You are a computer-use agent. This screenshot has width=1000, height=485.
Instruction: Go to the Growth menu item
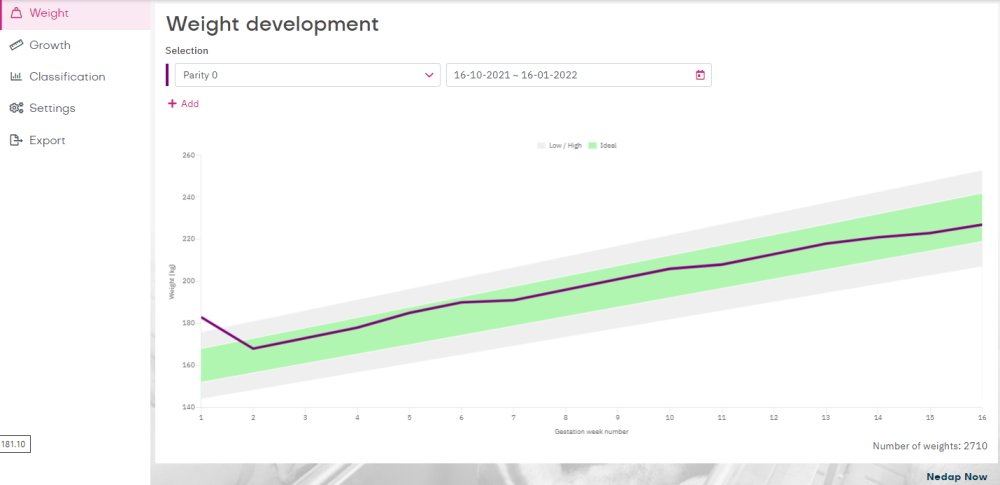pyautogui.click(x=50, y=45)
